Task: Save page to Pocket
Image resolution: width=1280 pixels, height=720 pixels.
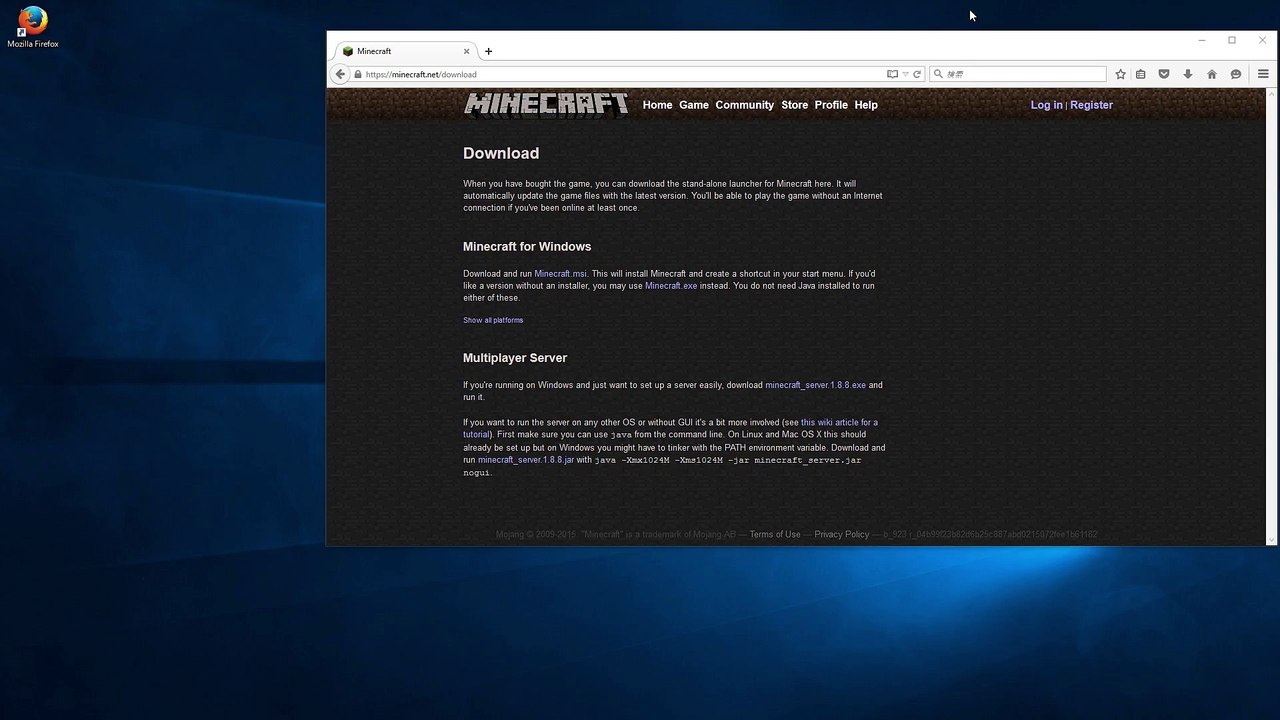Action: [x=1164, y=74]
